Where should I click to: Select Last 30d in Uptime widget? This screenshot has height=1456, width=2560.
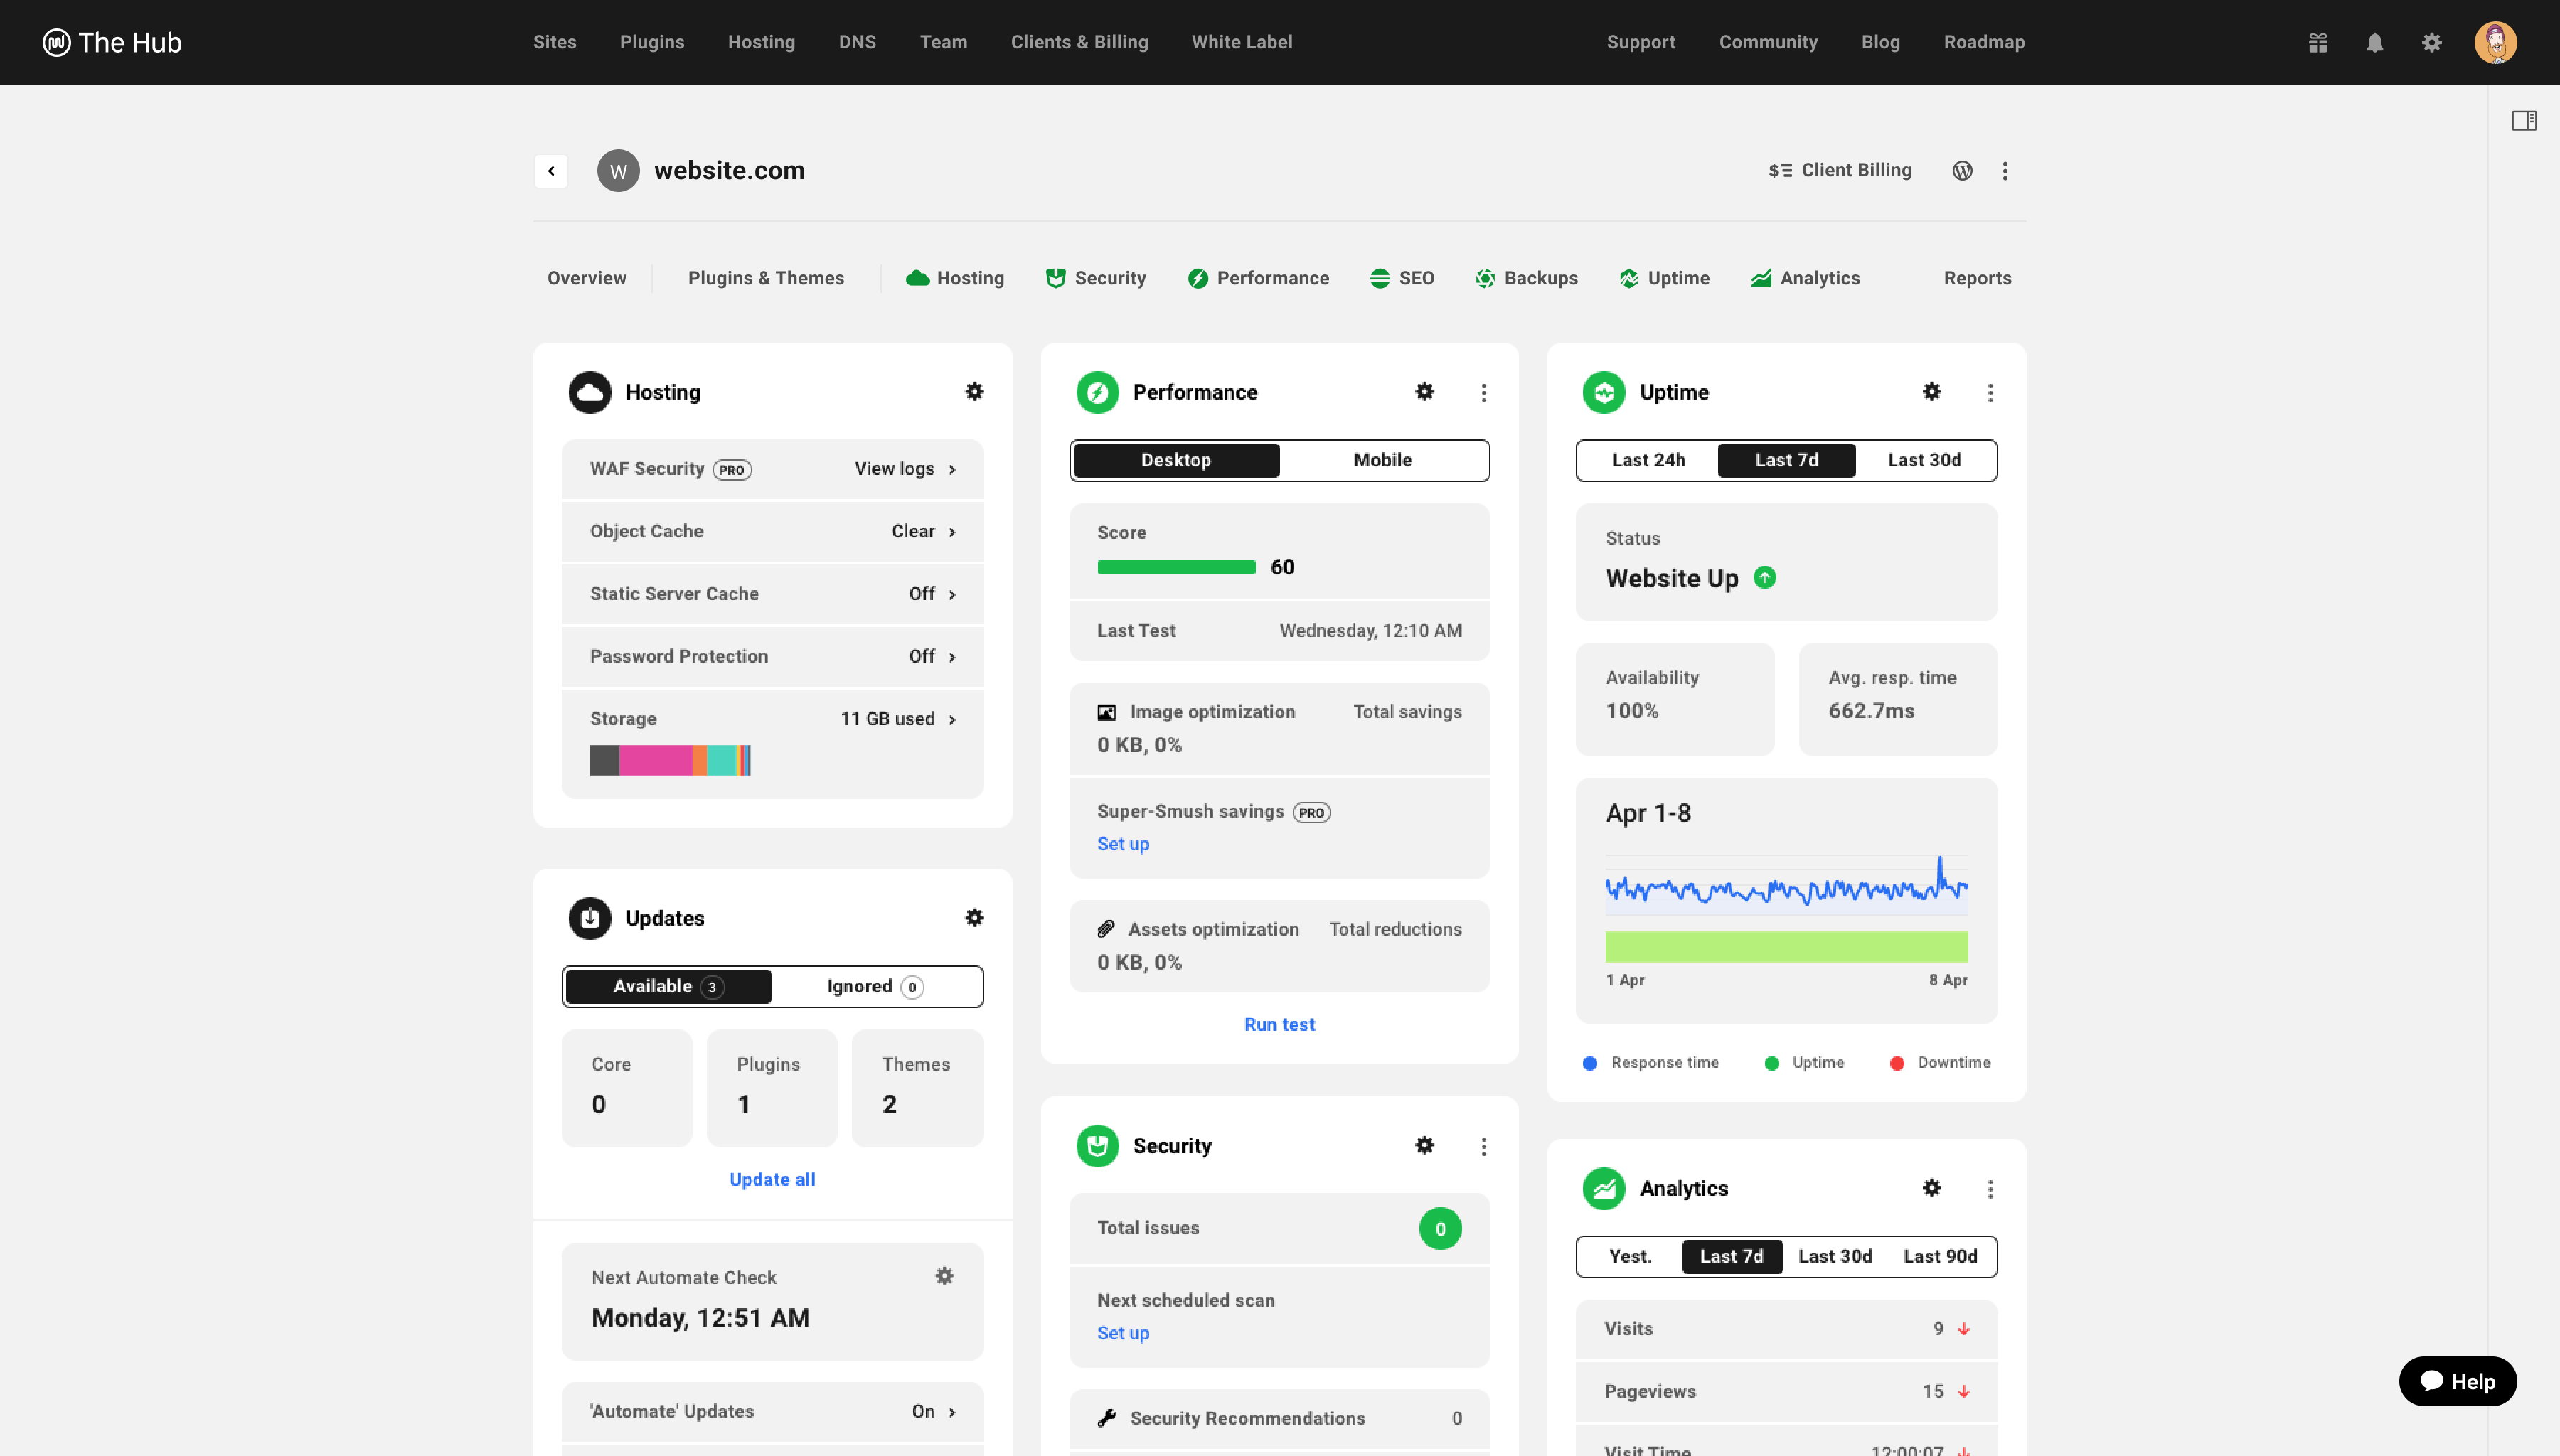1924,460
